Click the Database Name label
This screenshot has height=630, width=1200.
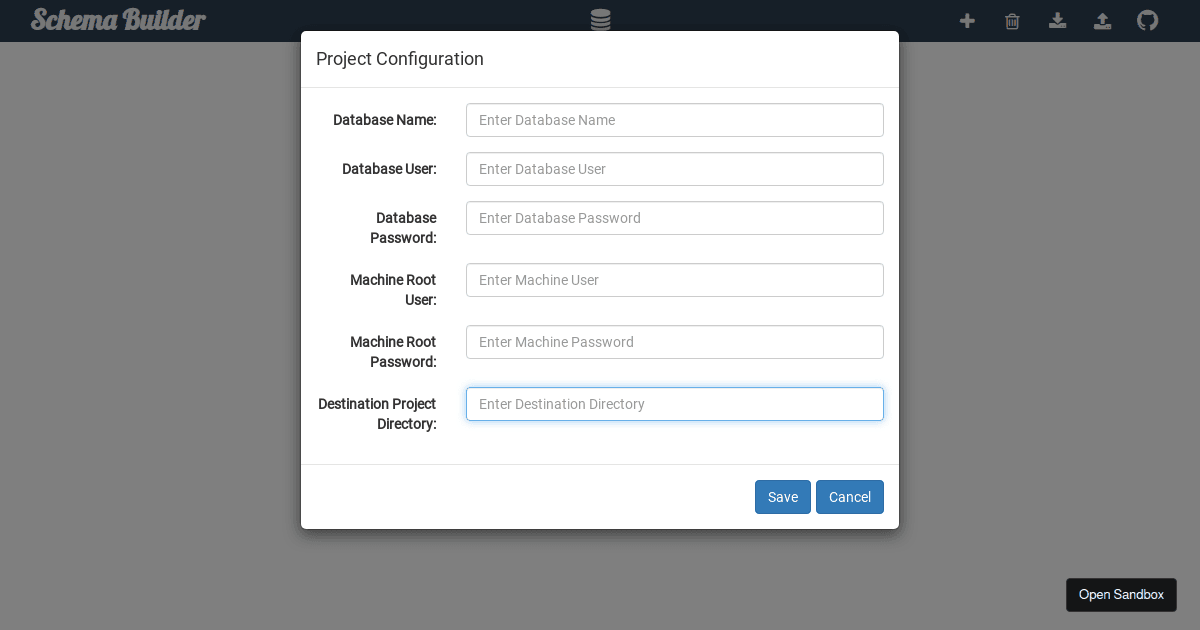point(385,119)
